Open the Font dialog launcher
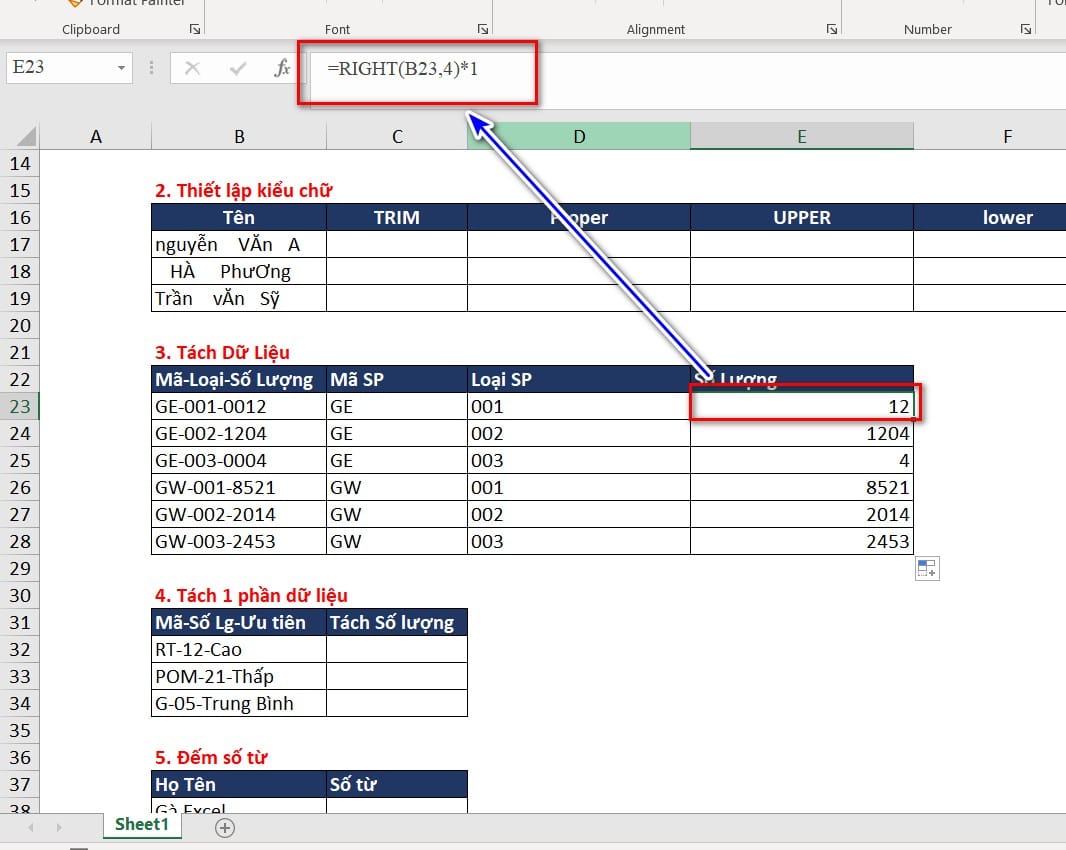The width and height of the screenshot is (1066, 850). pyautogui.click(x=483, y=29)
